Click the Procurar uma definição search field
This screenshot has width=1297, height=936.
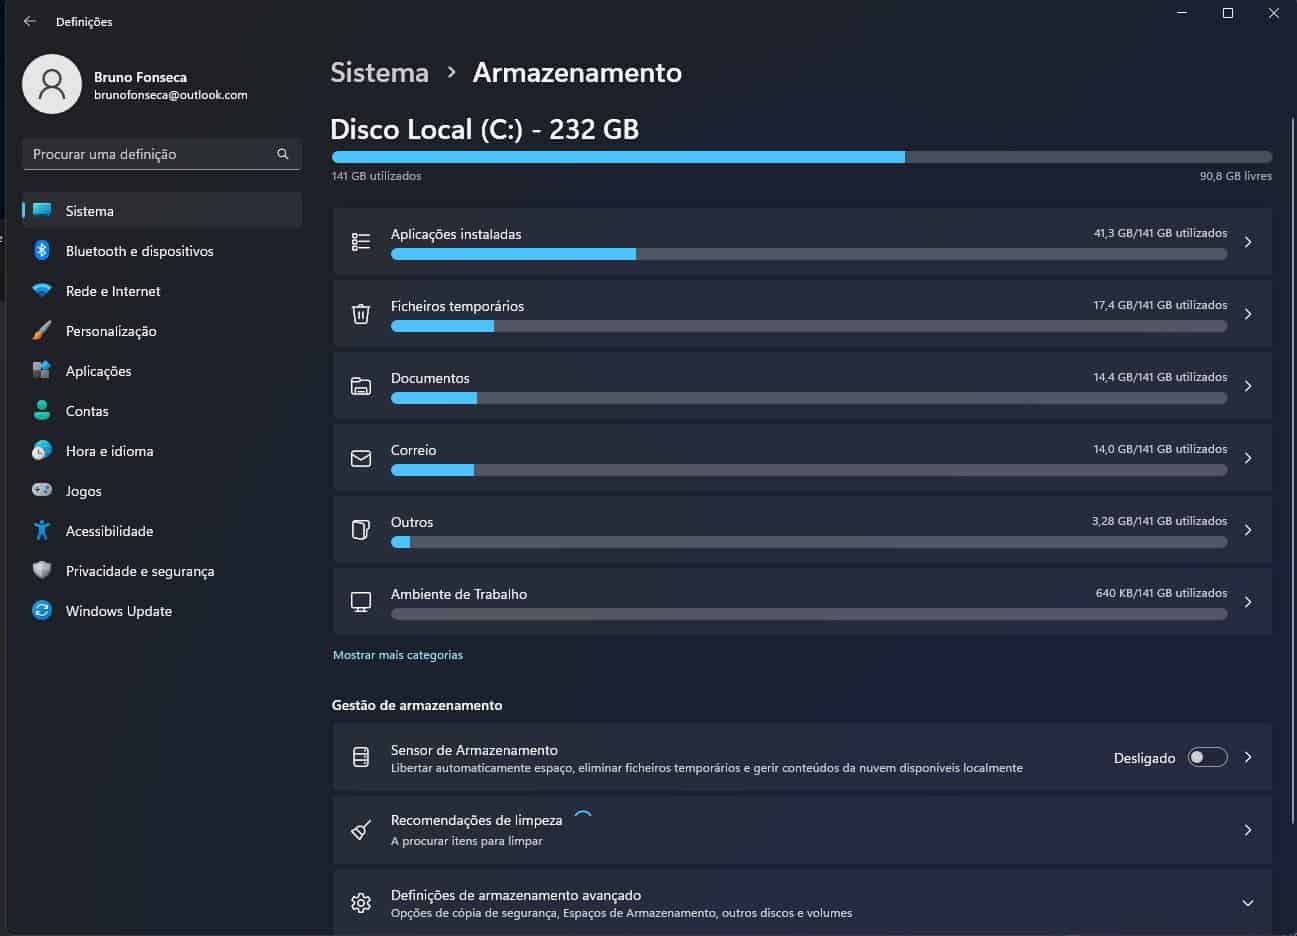150,154
